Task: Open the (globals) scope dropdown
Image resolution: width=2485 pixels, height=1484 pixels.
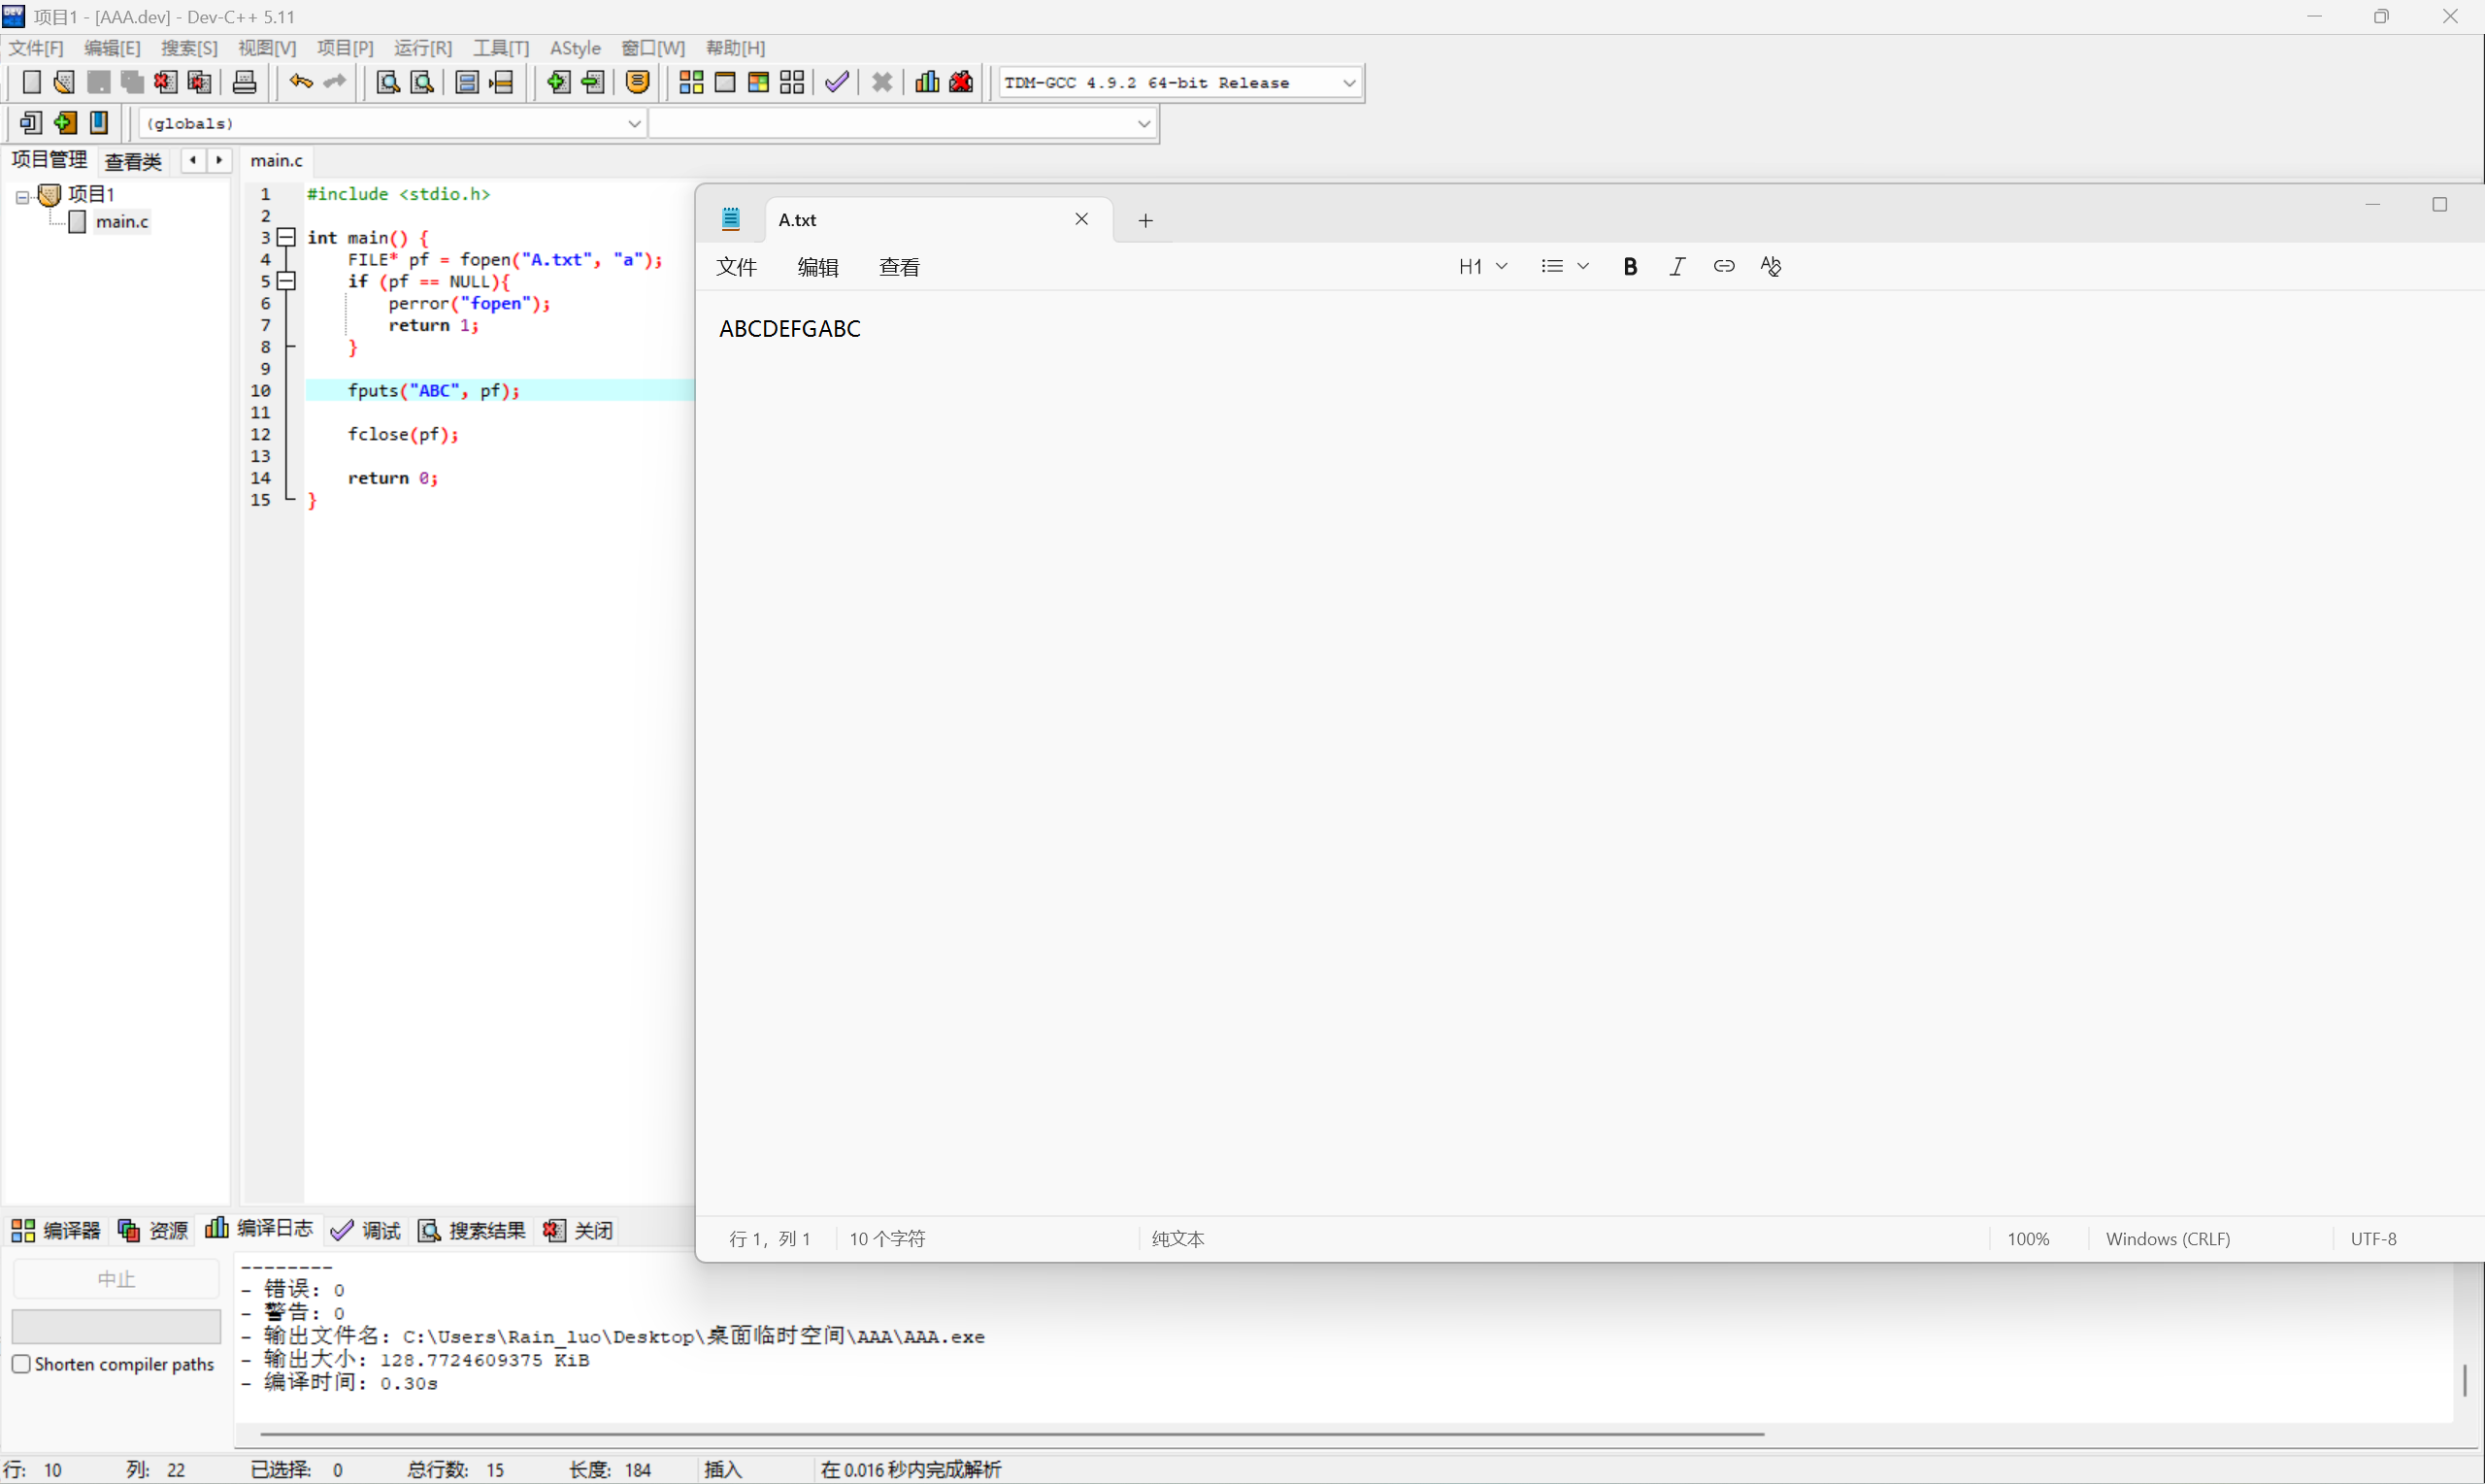Action: tap(633, 124)
